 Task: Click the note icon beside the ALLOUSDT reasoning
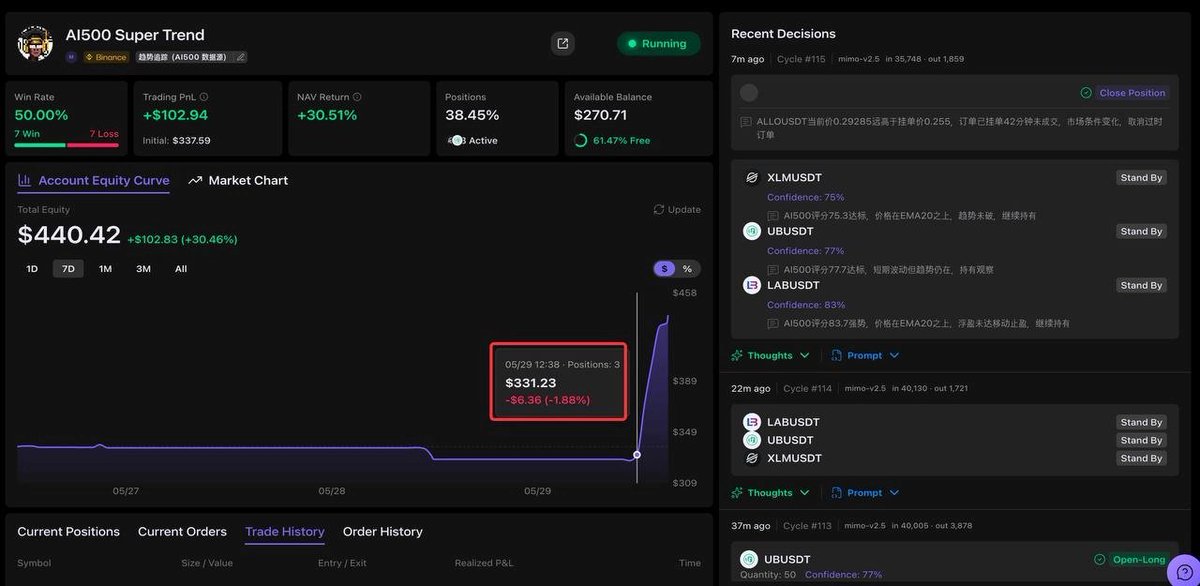tap(746, 122)
